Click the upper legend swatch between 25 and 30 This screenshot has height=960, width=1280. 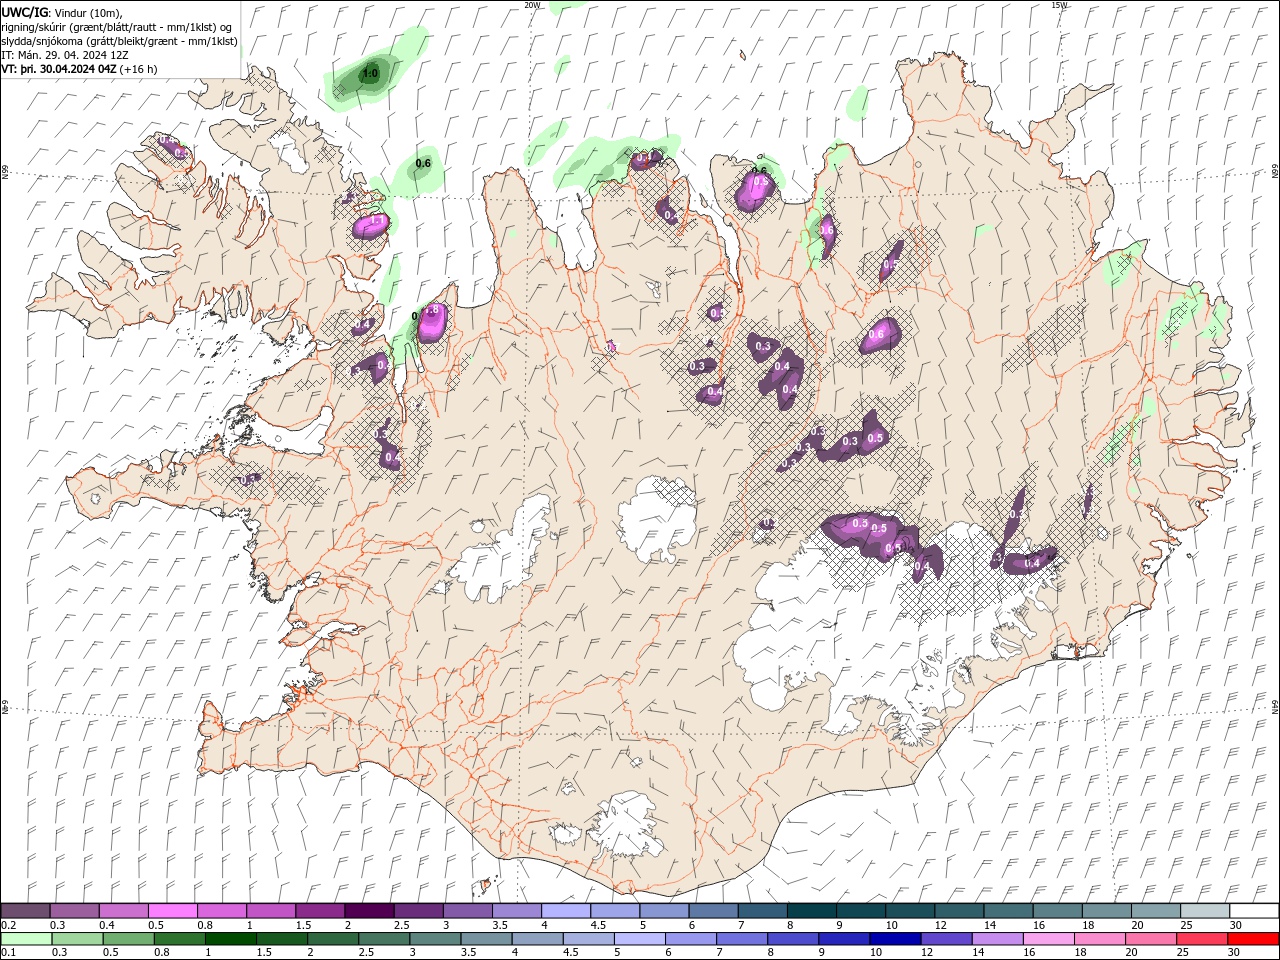tap(1204, 911)
